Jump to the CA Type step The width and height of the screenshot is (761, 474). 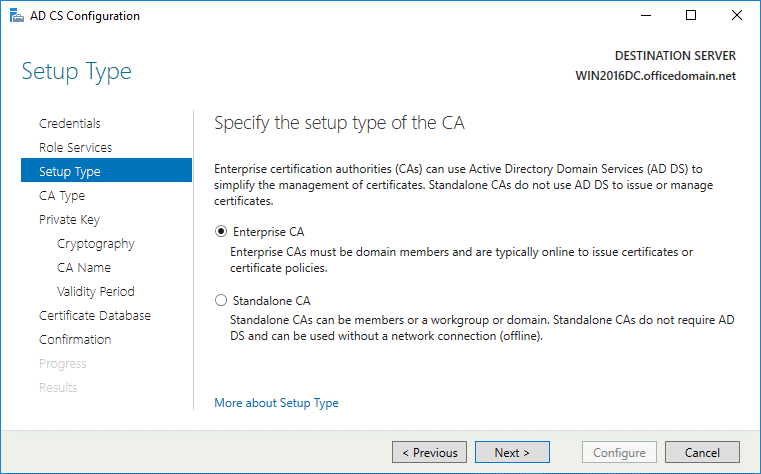point(62,195)
